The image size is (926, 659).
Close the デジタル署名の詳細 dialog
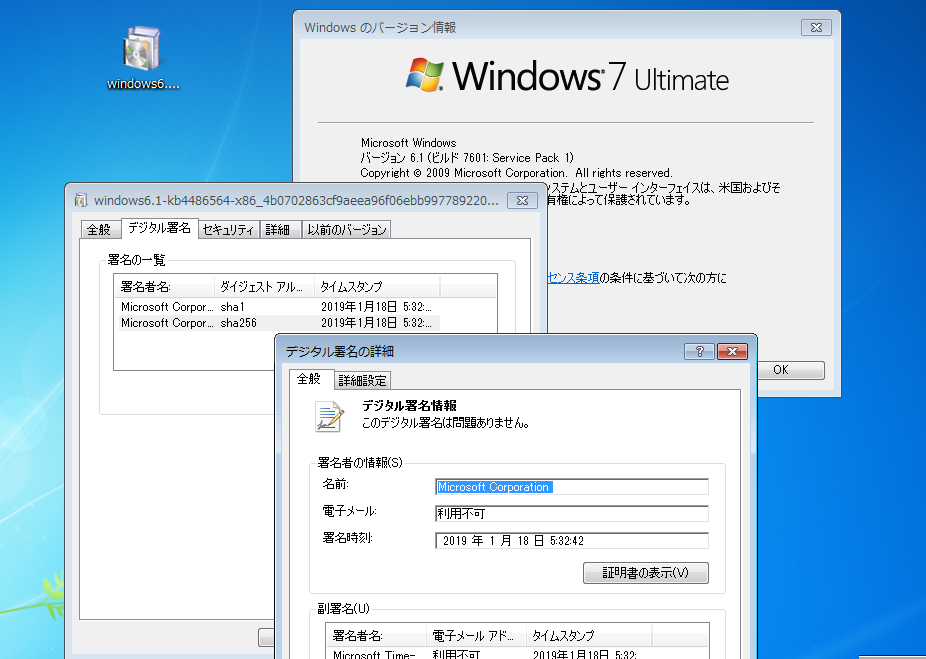tap(732, 351)
